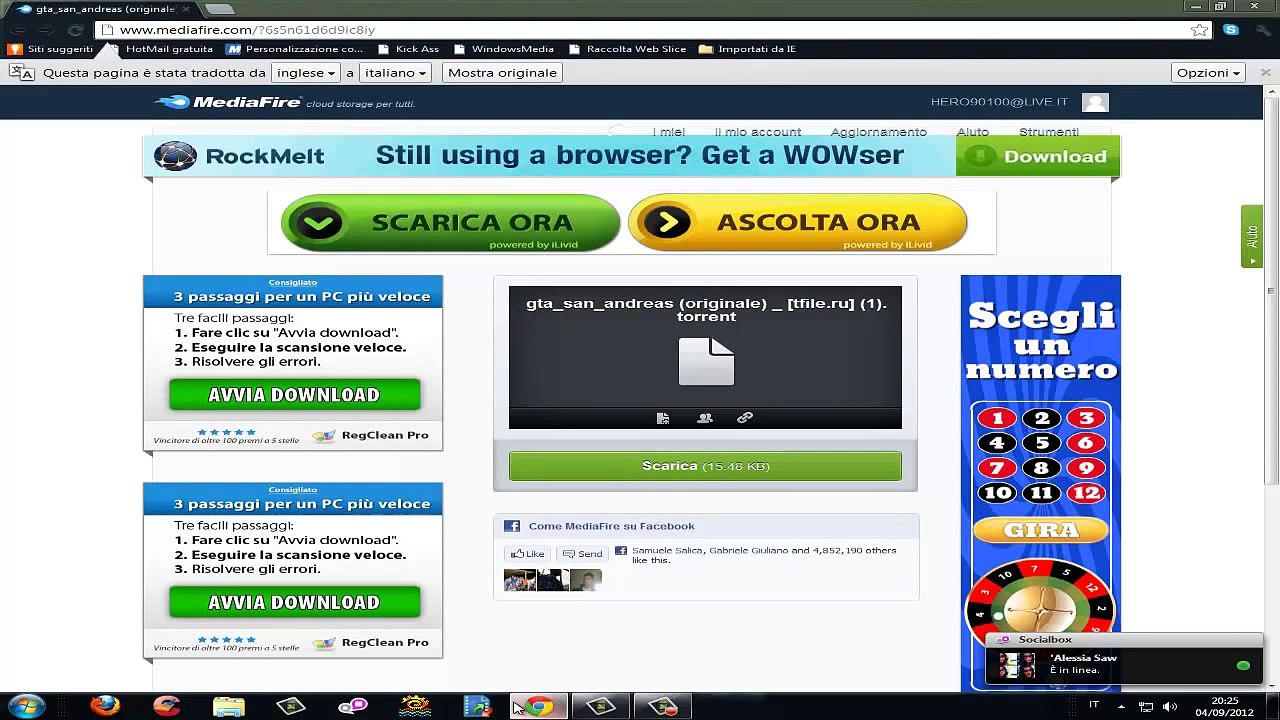Click the Facebook Send button
Image resolution: width=1280 pixels, height=720 pixels.
[582, 554]
